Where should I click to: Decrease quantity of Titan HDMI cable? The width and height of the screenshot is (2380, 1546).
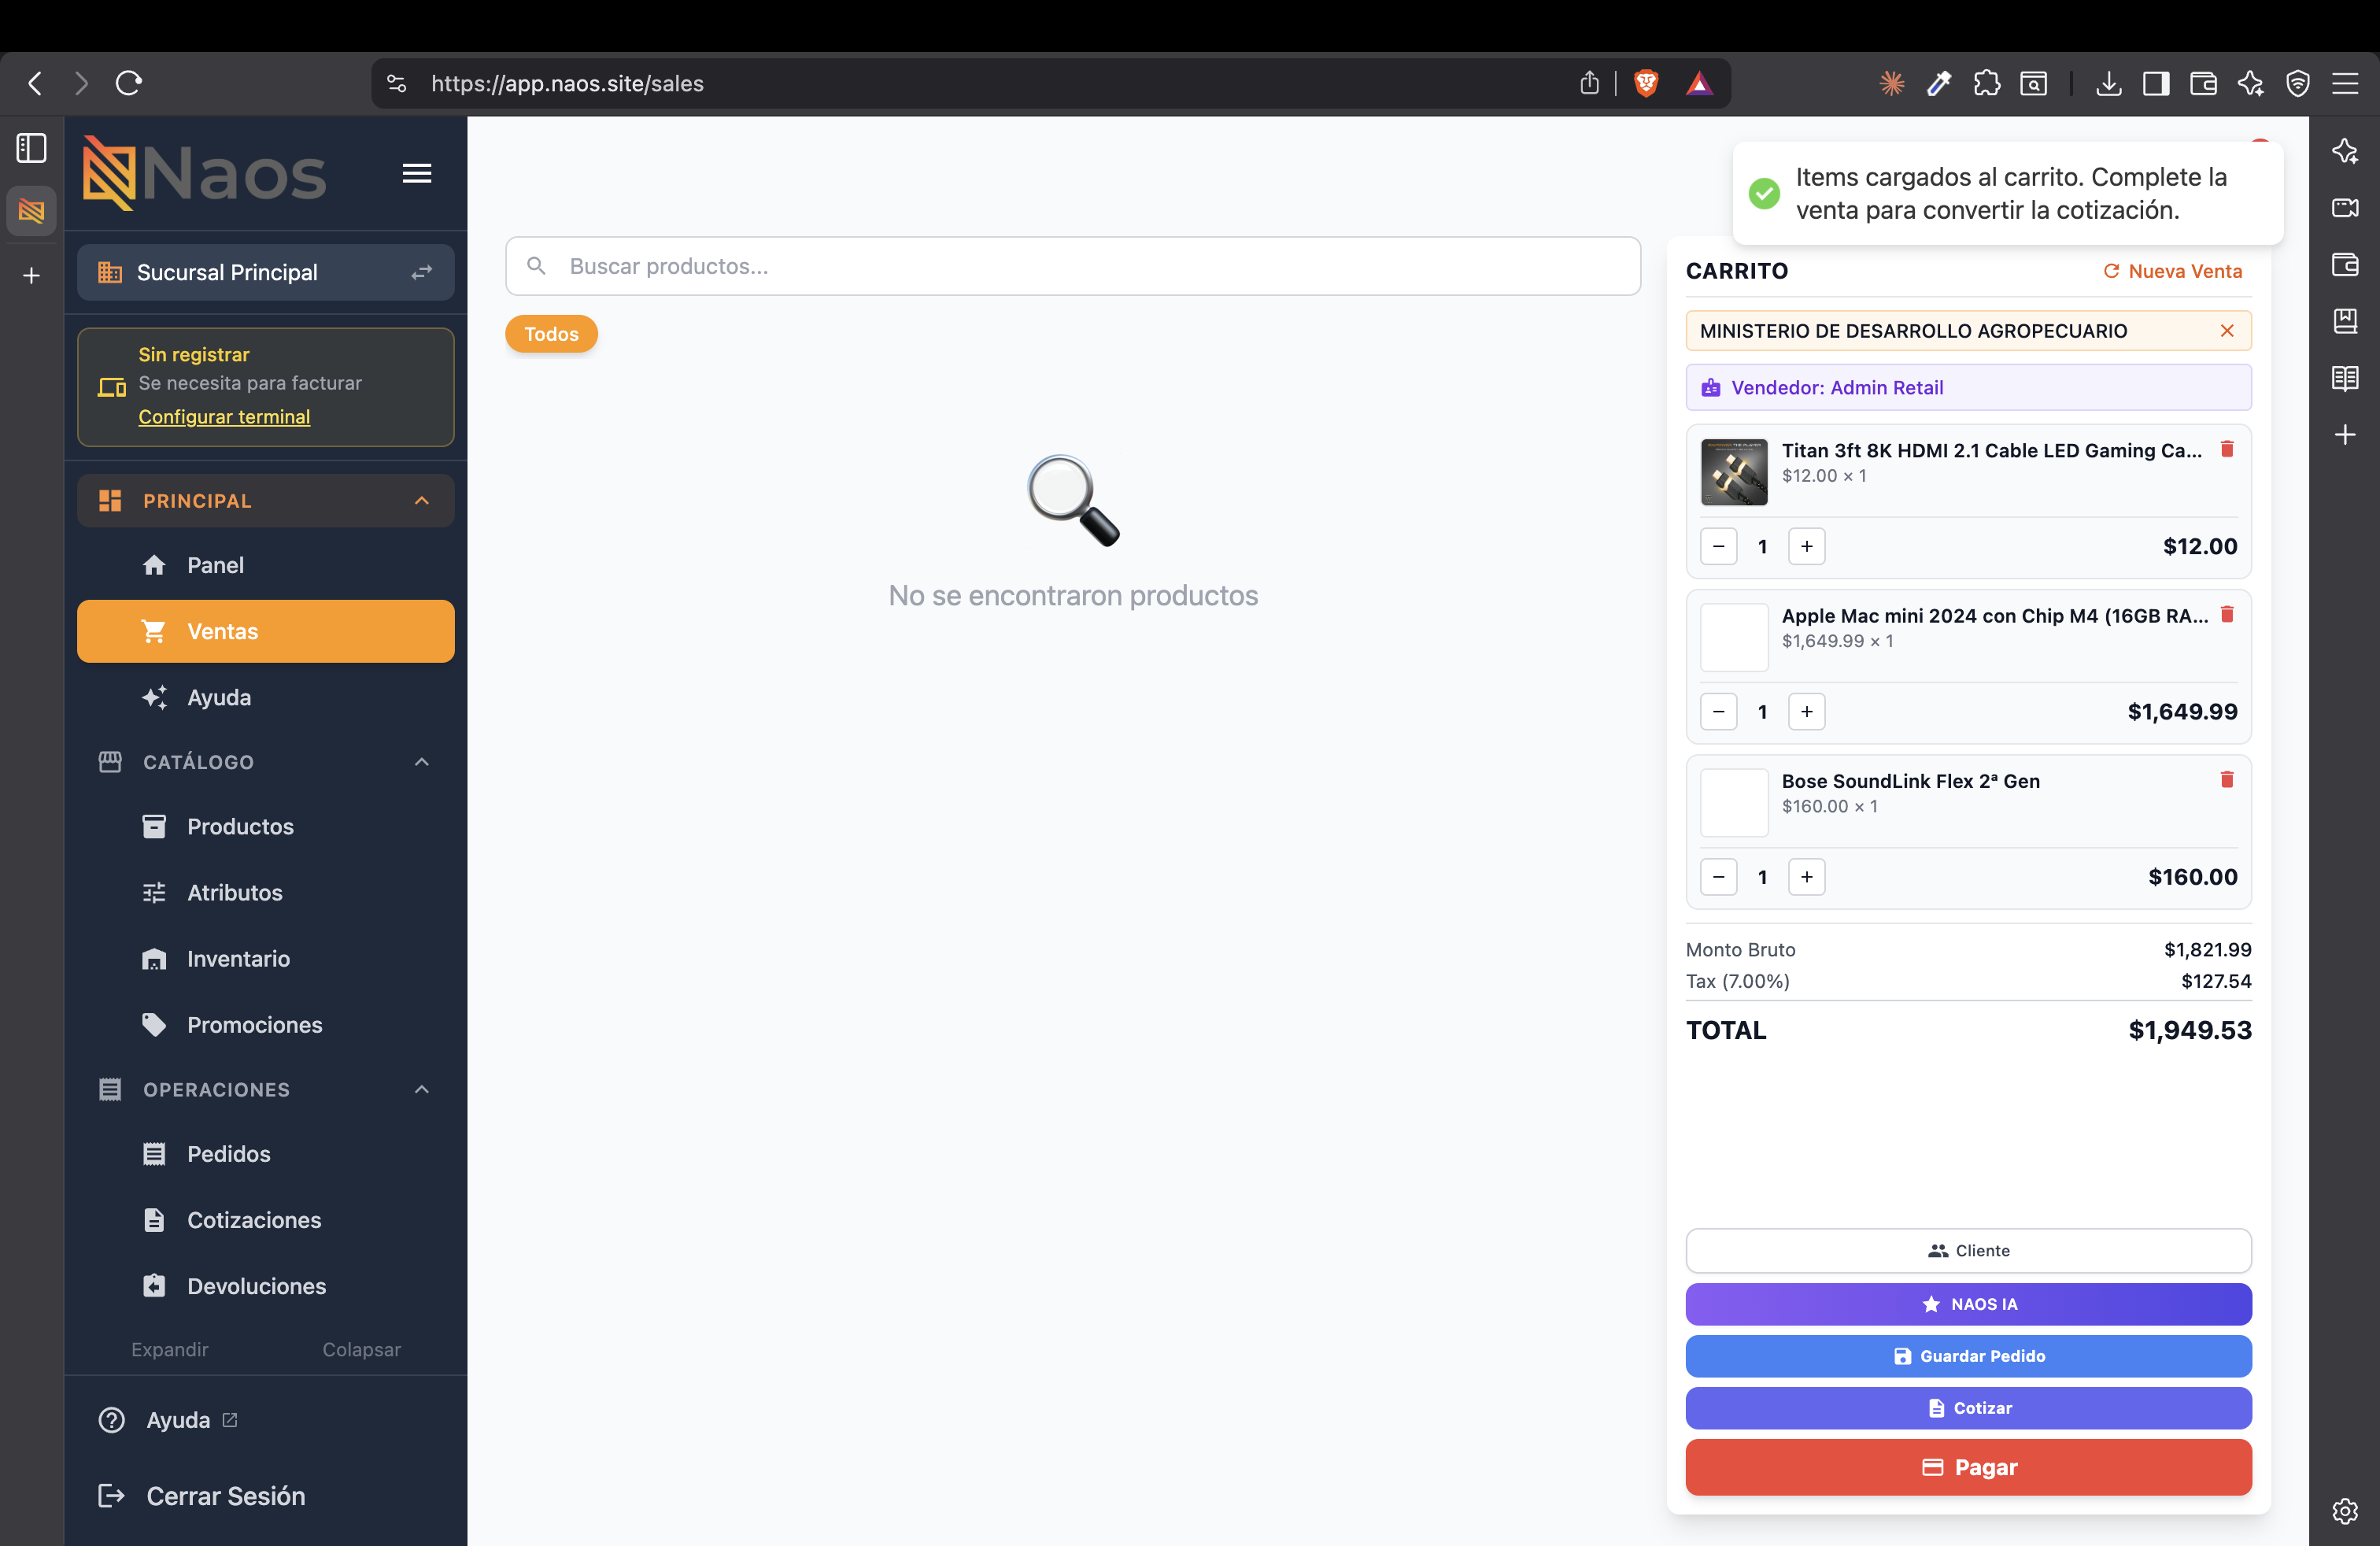click(x=1718, y=547)
